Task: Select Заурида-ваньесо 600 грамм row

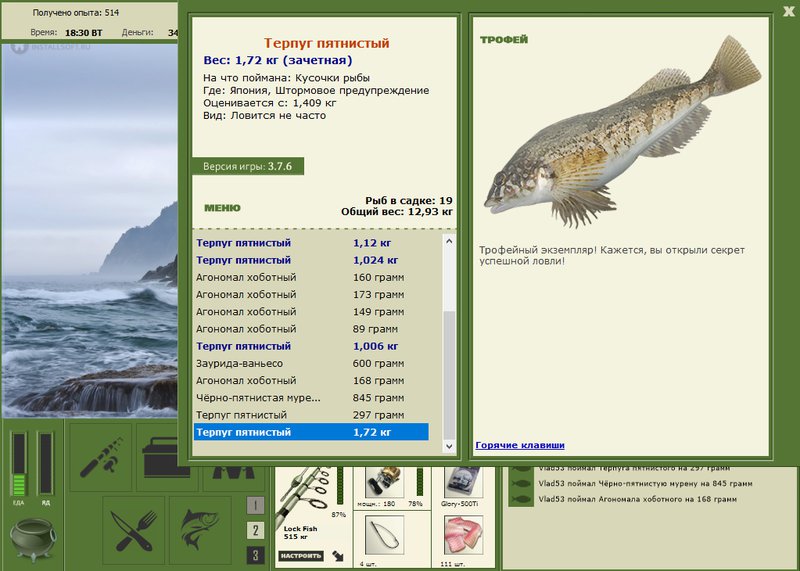Action: pyautogui.click(x=311, y=363)
